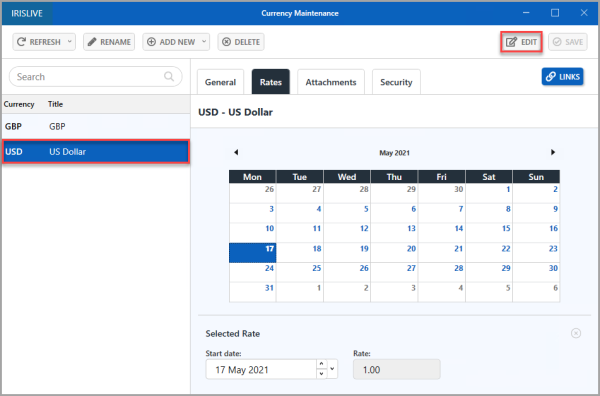Click the Search currency input field
The image size is (600, 396).
(x=95, y=77)
